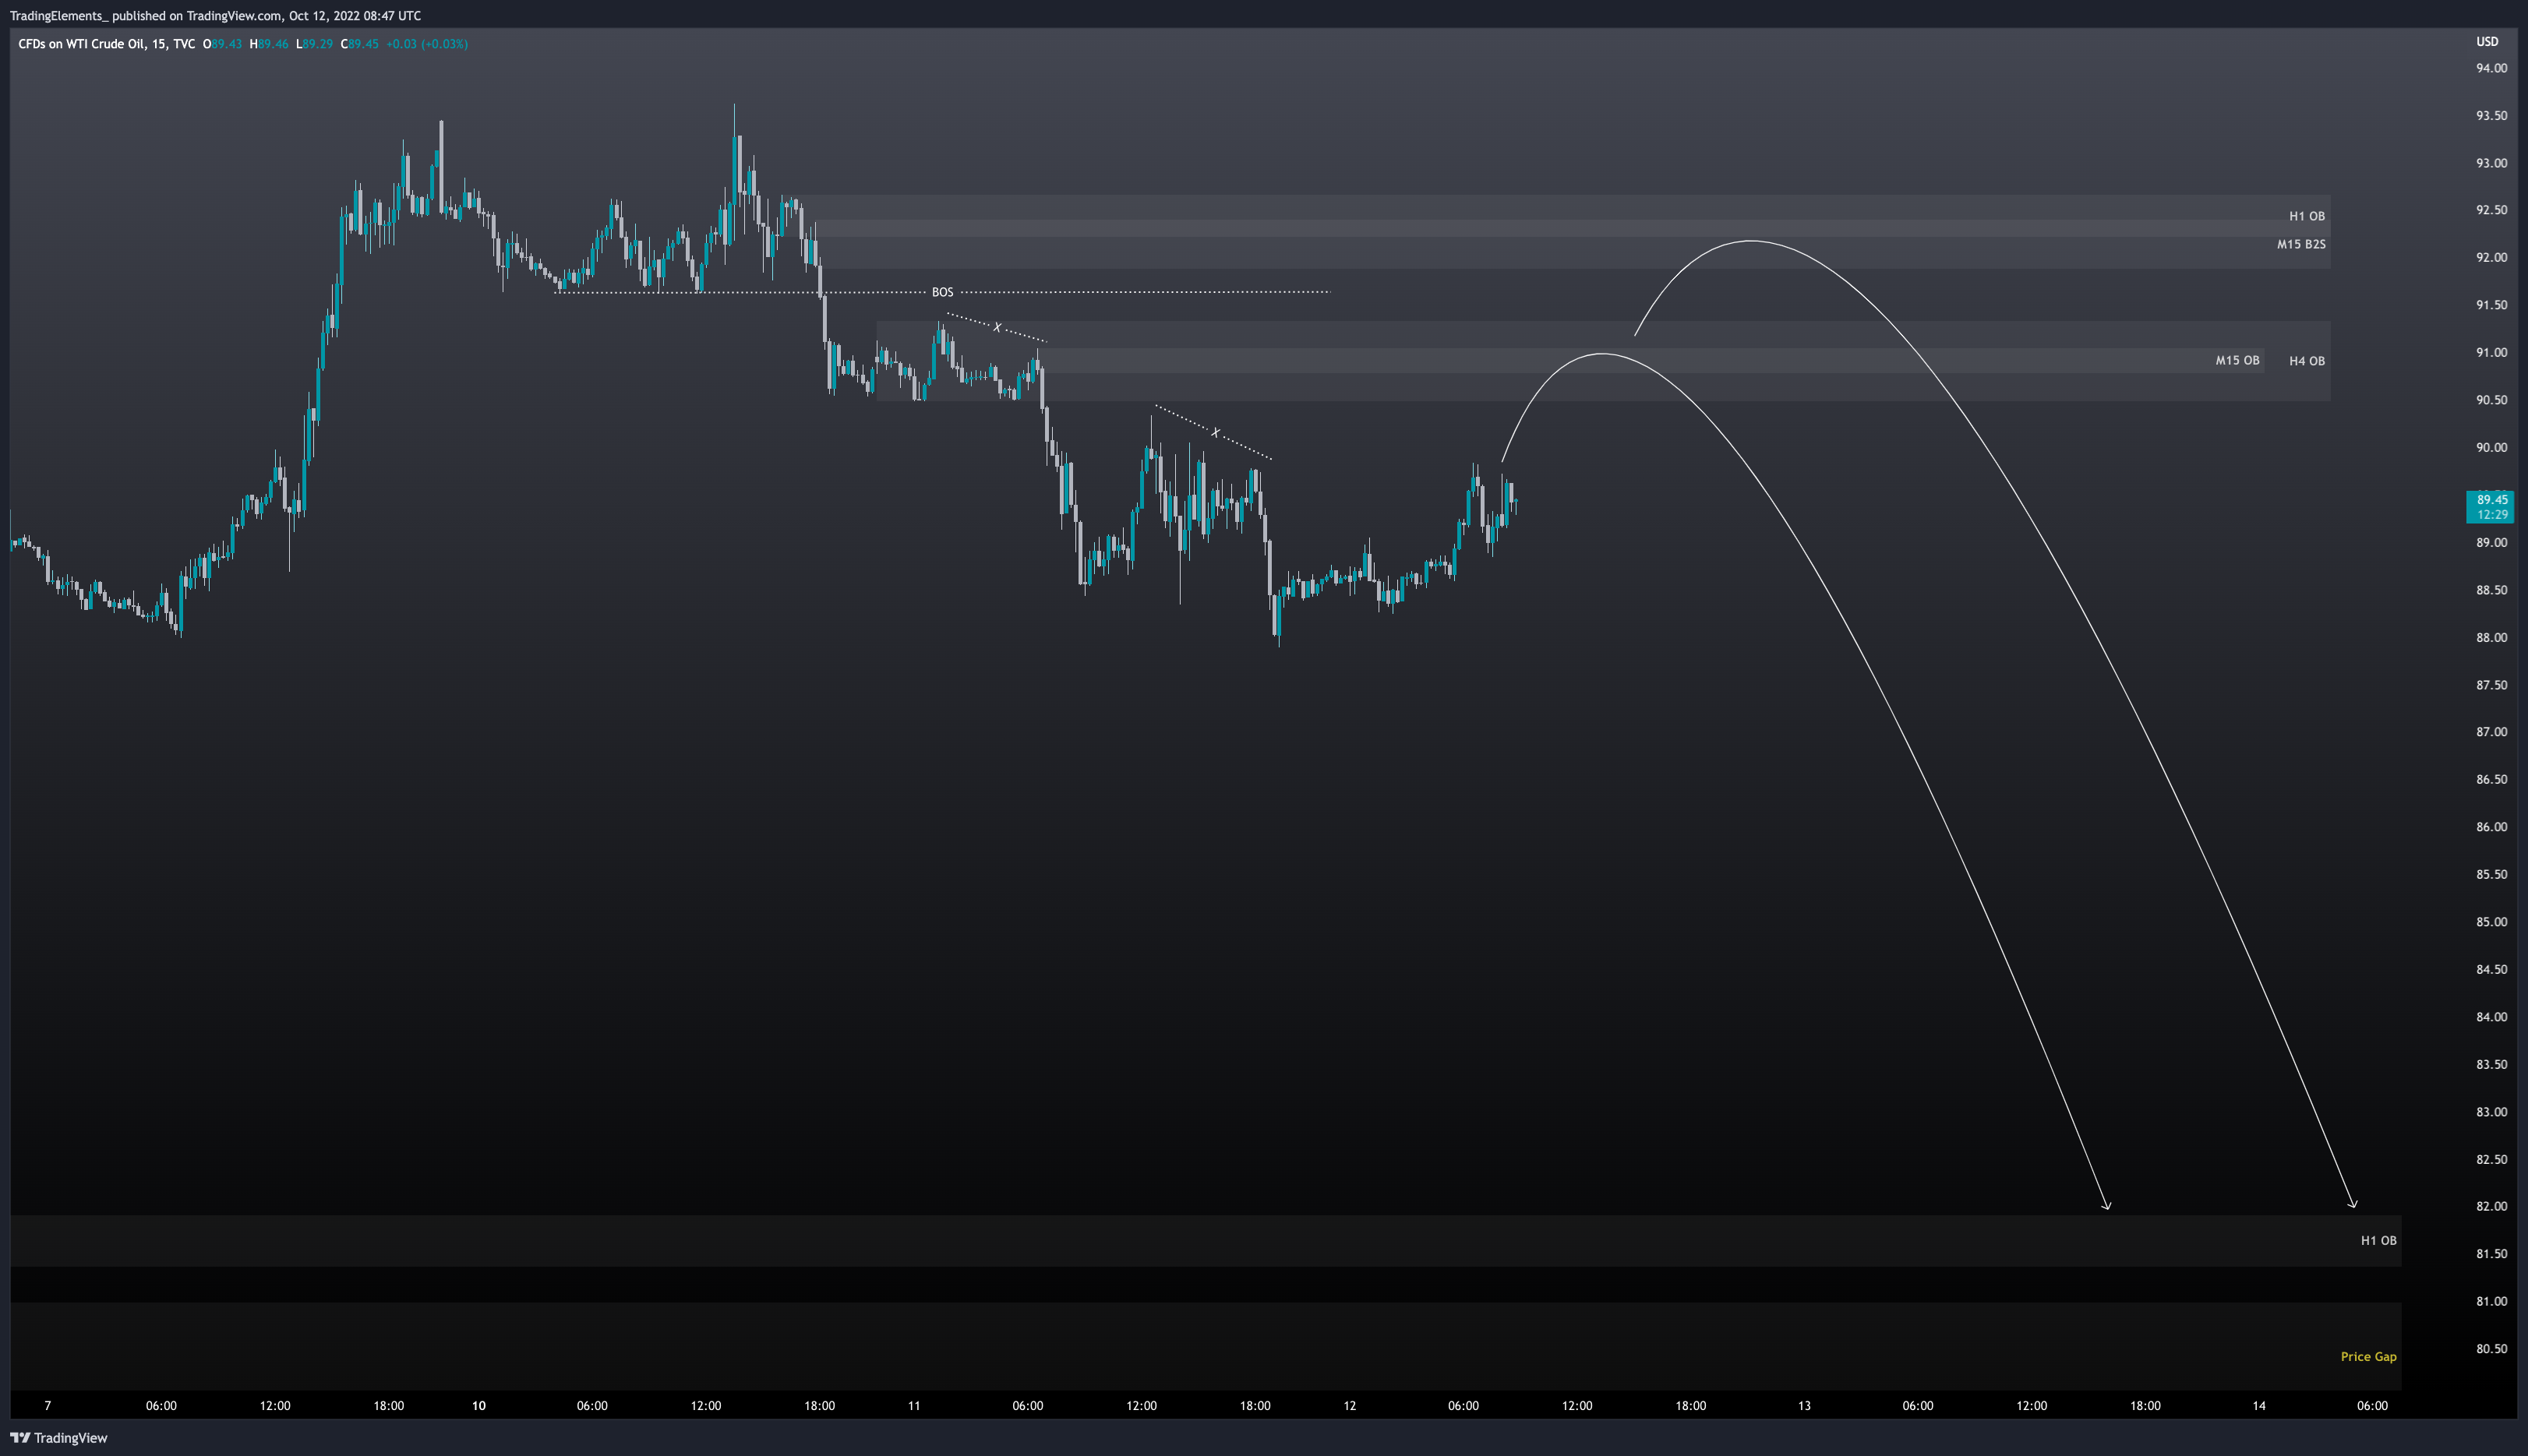Click the 81.00 price axis label
2528x1456 pixels.
coord(2491,1302)
